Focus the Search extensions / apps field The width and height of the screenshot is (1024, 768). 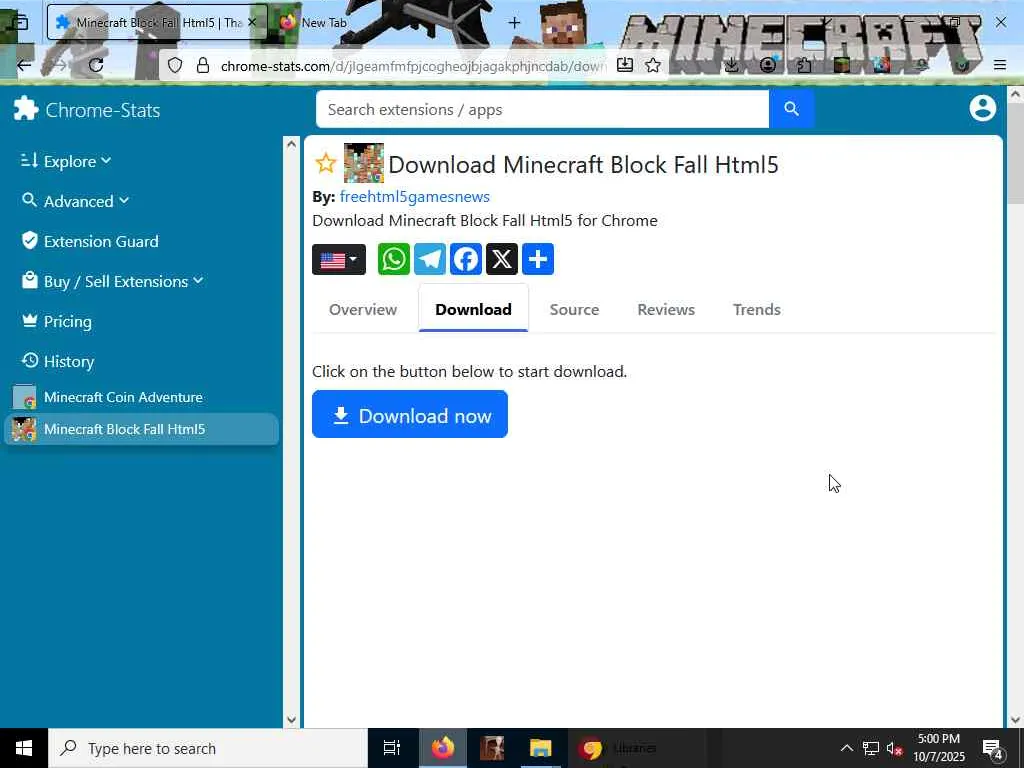click(542, 109)
